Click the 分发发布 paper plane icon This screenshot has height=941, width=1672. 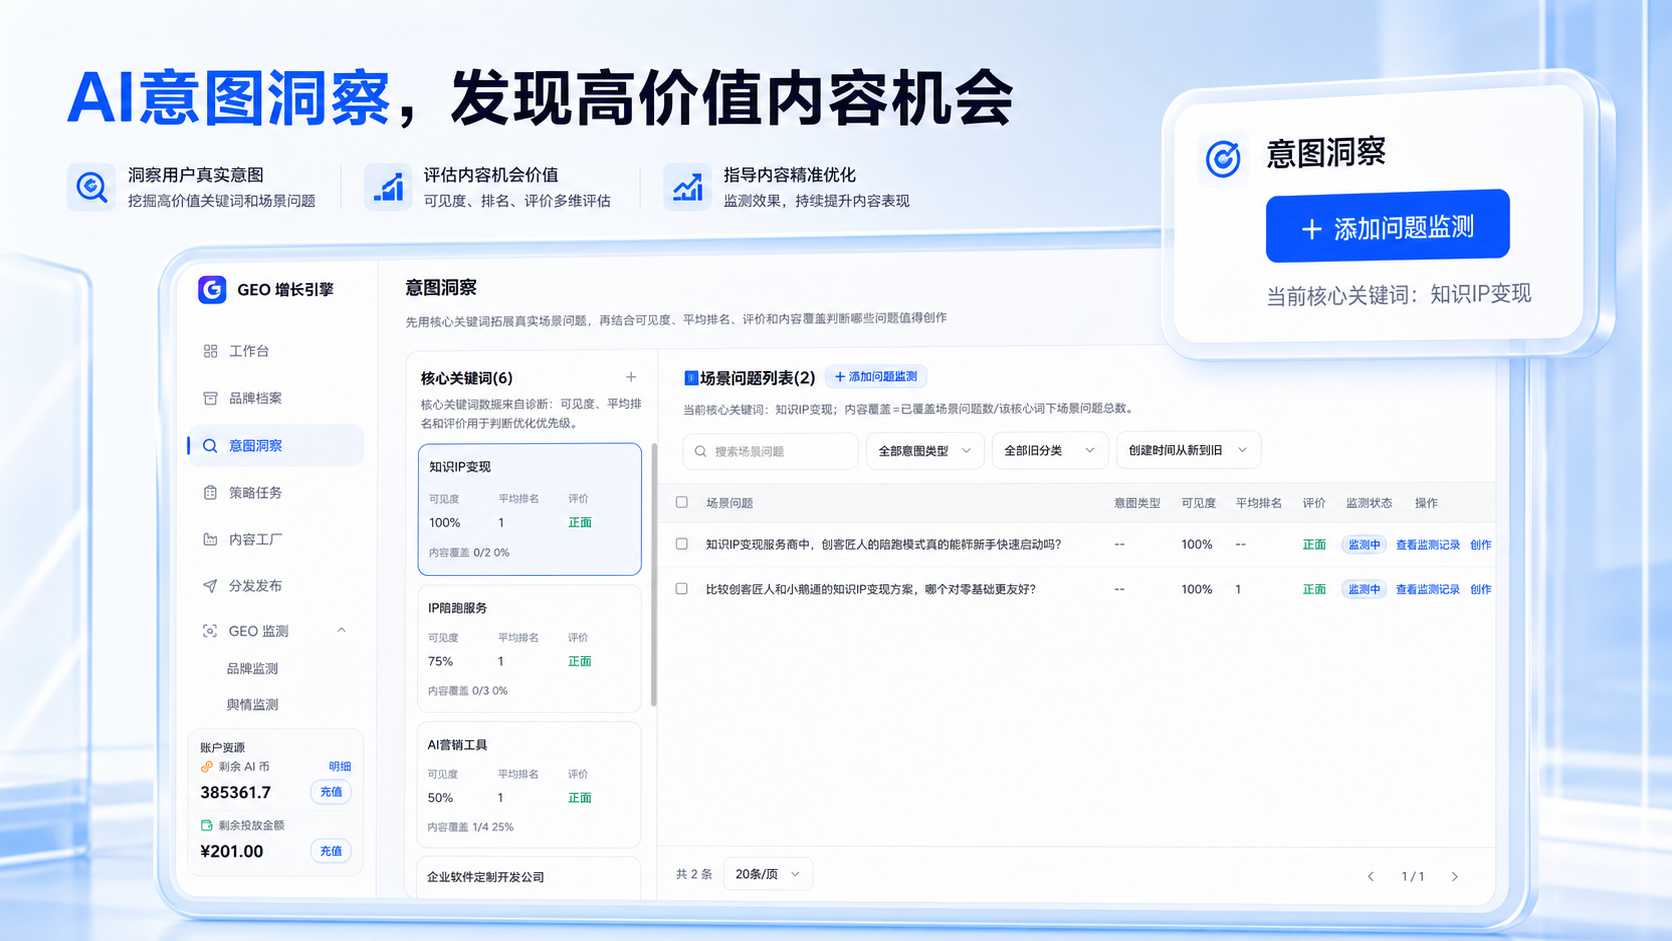(x=210, y=586)
